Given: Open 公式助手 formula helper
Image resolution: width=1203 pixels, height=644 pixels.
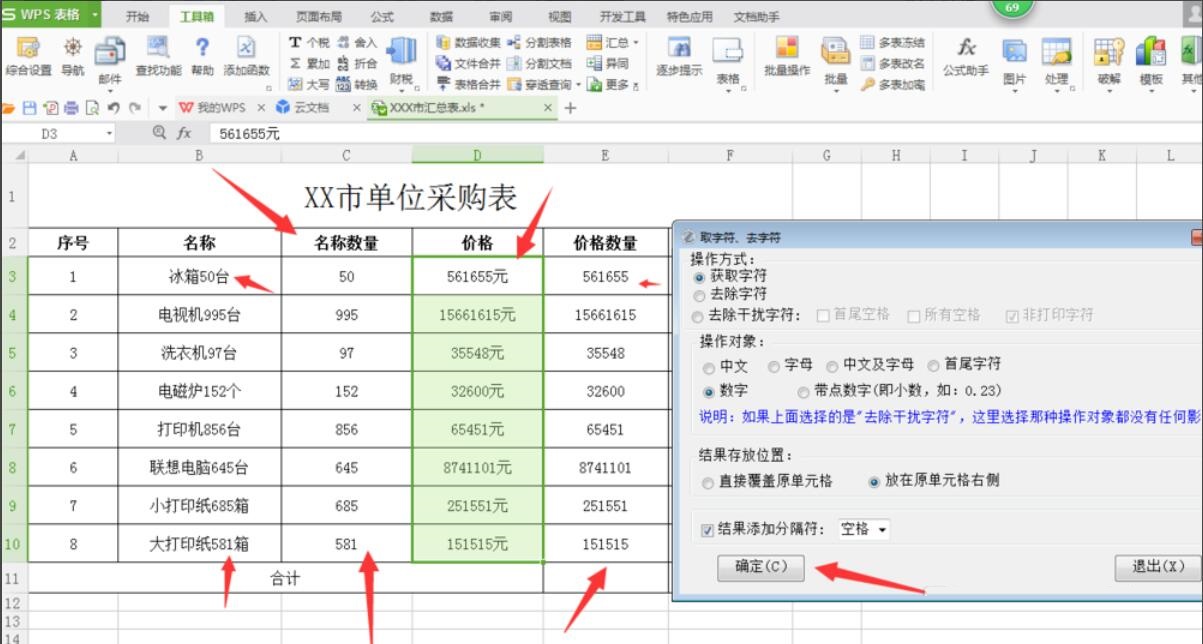Looking at the screenshot, I should (x=966, y=58).
